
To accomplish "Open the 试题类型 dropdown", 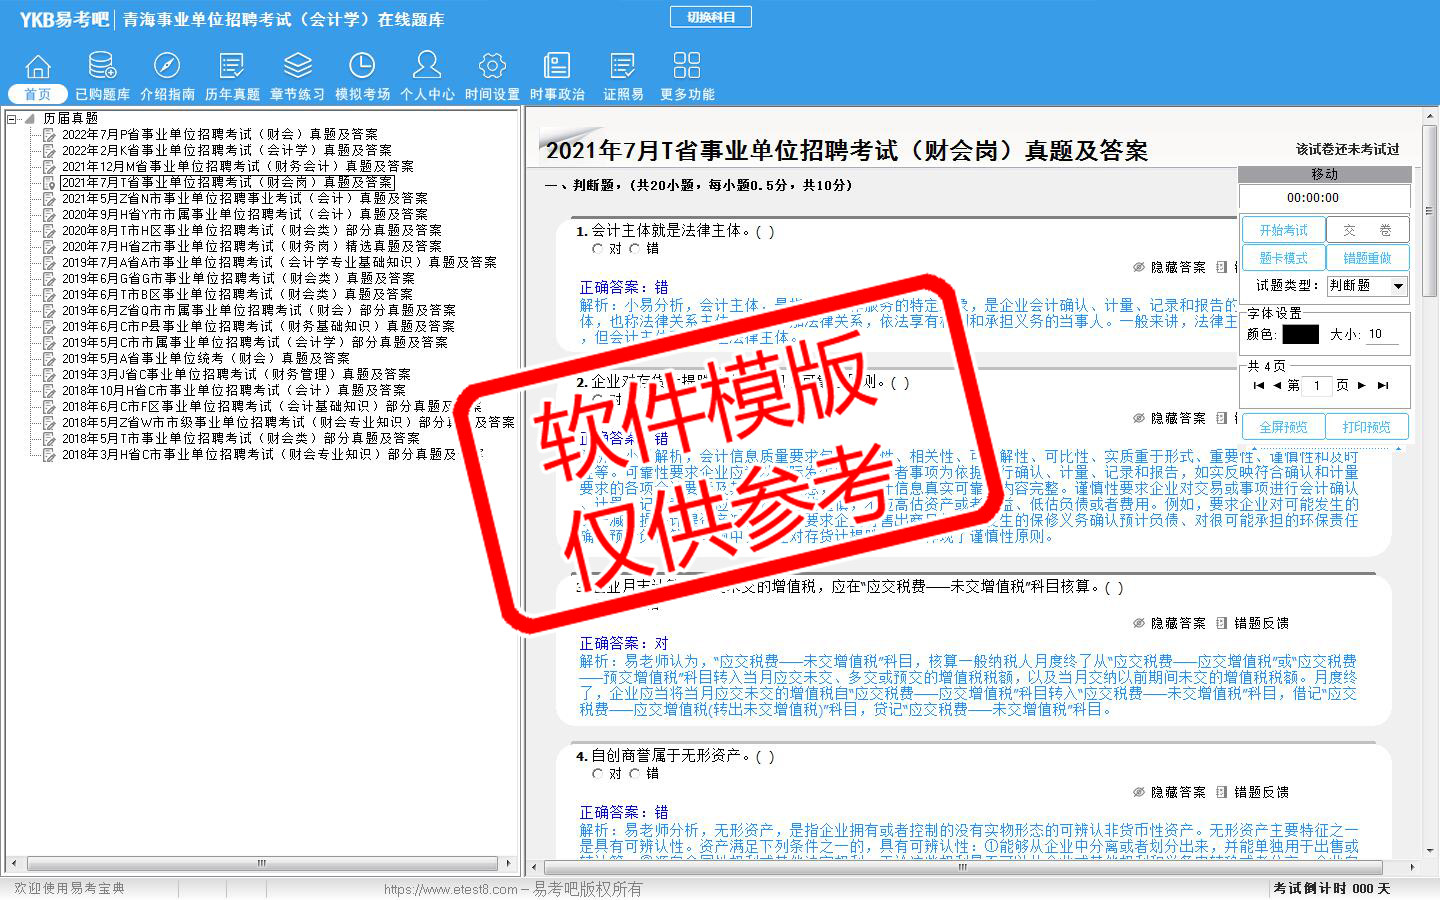I will click(x=1398, y=286).
